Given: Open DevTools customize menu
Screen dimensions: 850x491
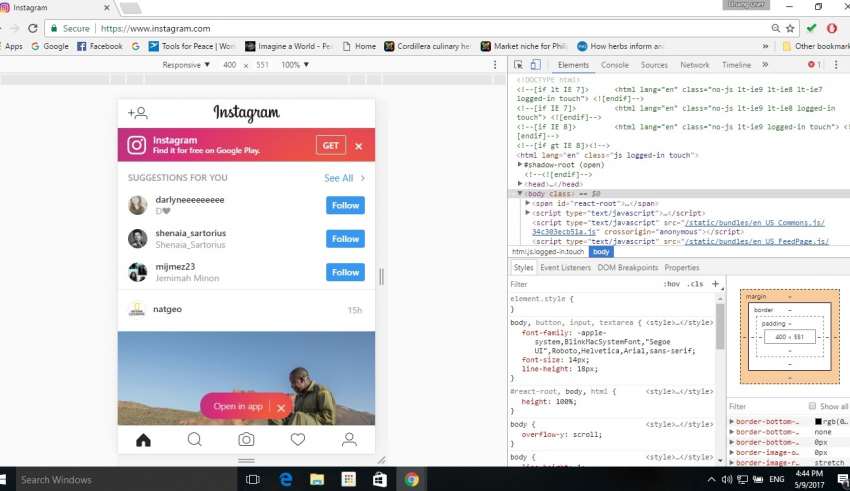Looking at the screenshot, I should [x=836, y=64].
